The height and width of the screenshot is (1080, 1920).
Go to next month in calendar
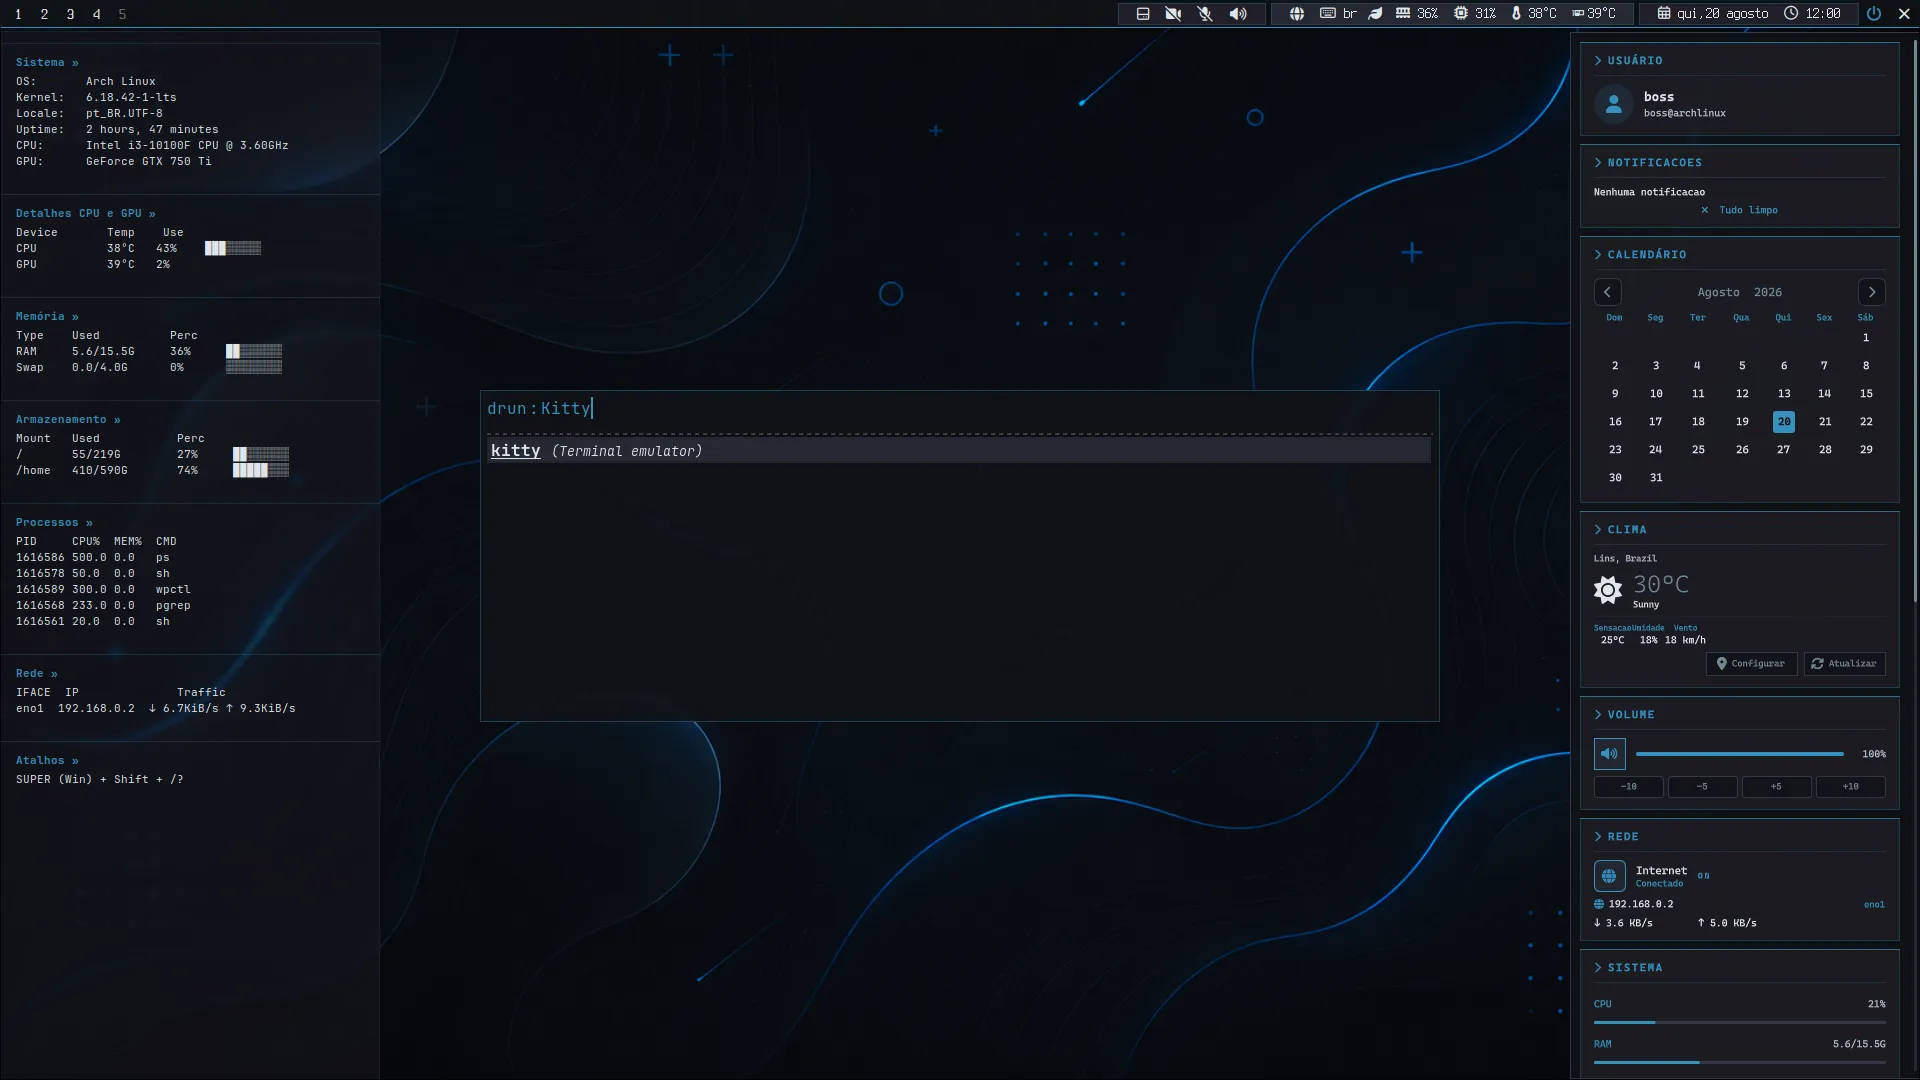1872,292
